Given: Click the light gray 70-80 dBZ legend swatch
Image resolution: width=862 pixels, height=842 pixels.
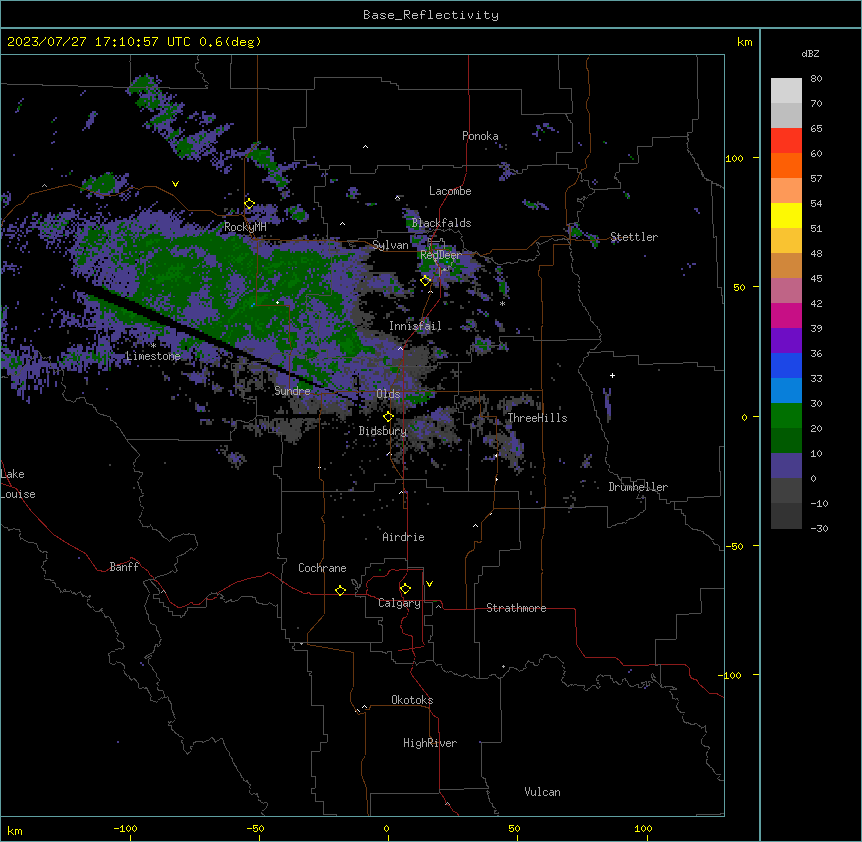Looking at the screenshot, I should click(786, 91).
